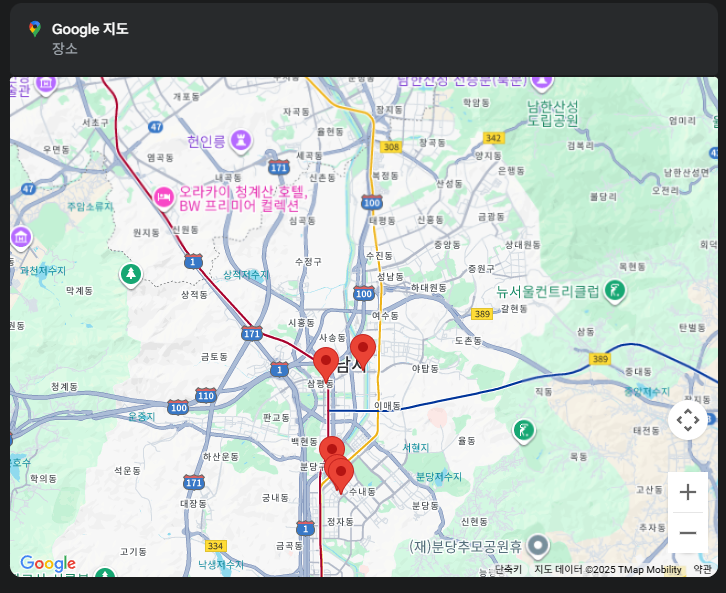Click the 하산운동 label
This screenshot has height=593, width=726.
click(x=221, y=456)
